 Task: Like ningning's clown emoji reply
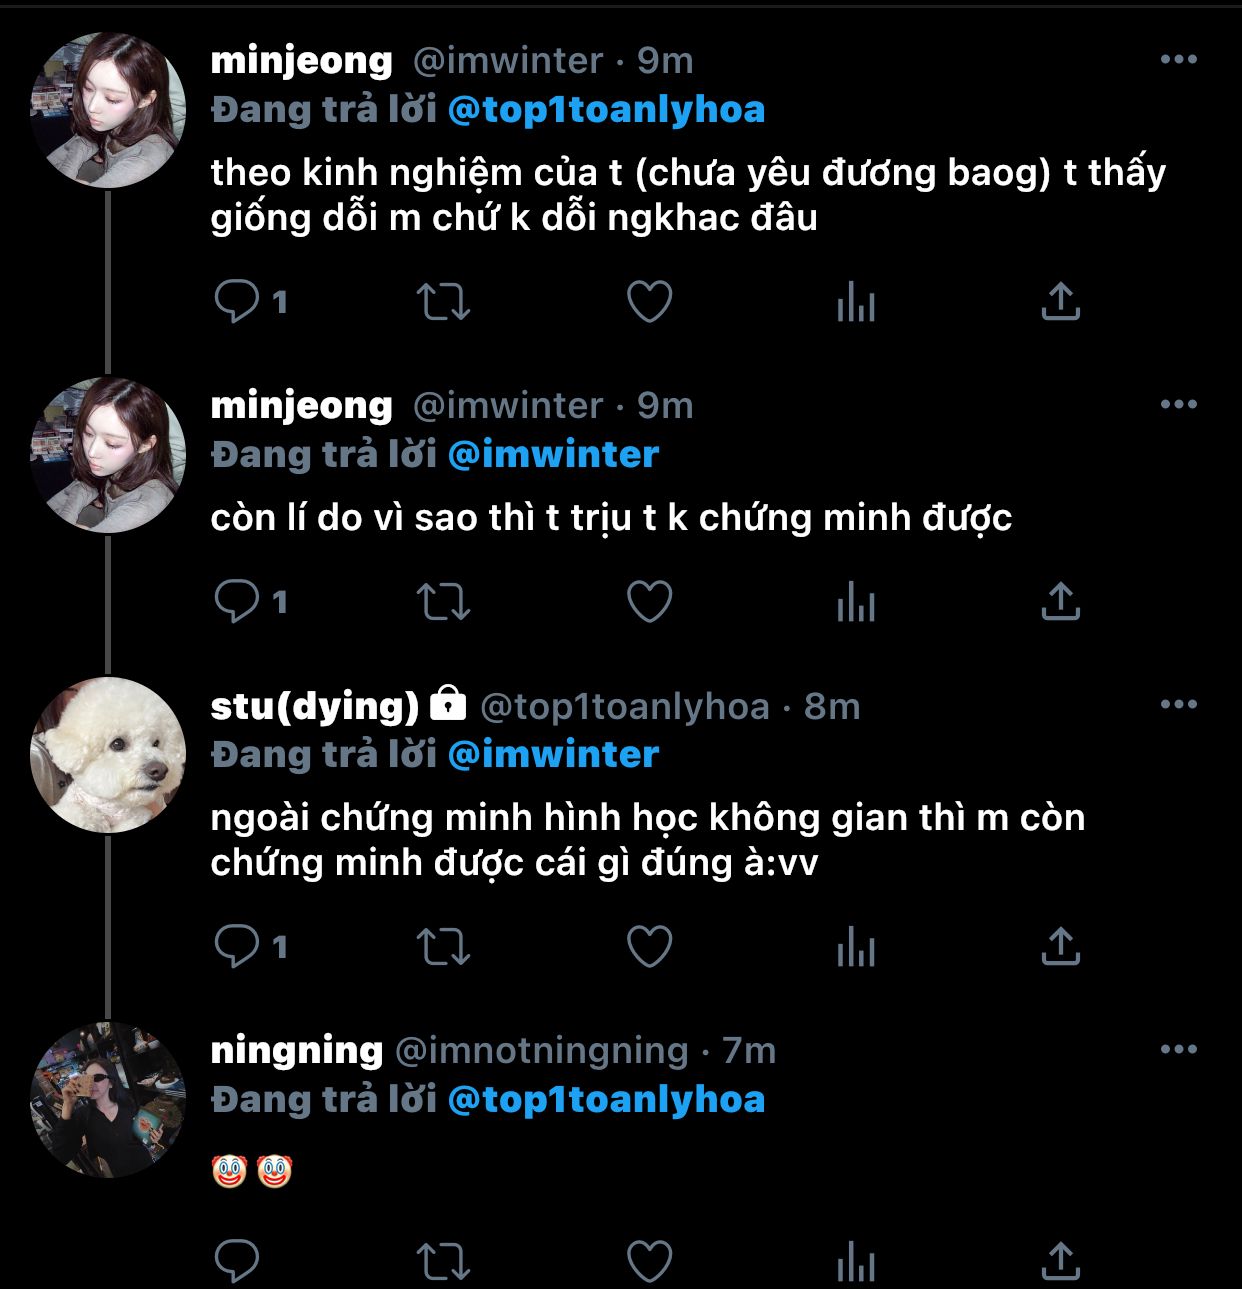tap(649, 1261)
